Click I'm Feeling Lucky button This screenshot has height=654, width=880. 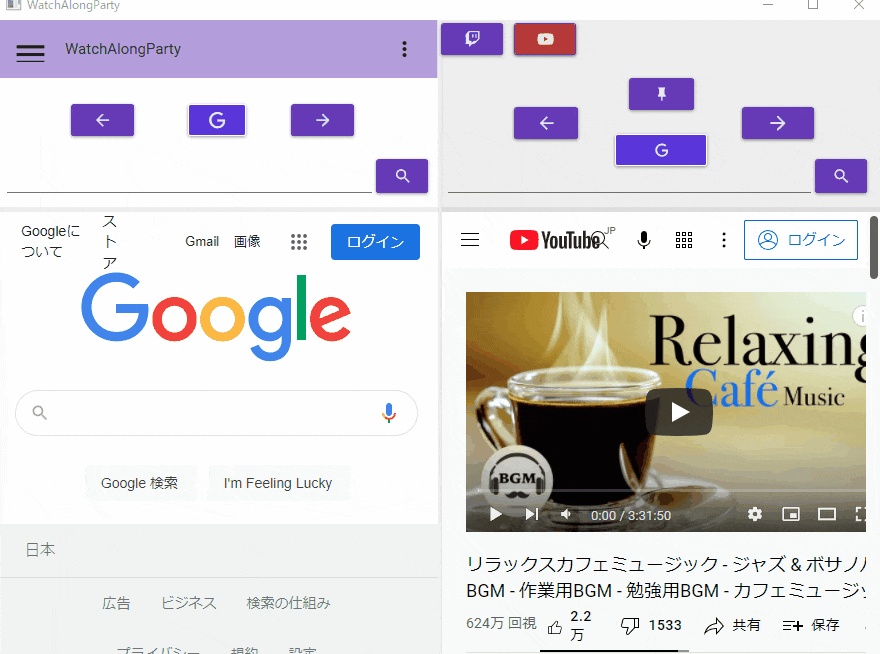pos(278,483)
